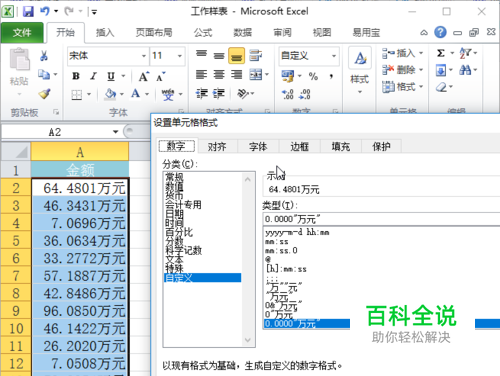Open number format dropdown 自定义
Viewport: 500px width, 376px height.
pyautogui.click(x=334, y=56)
